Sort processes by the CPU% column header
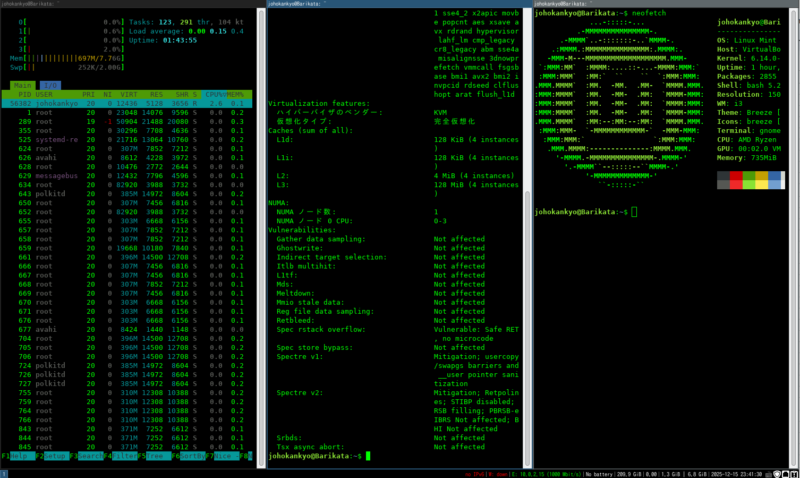 coord(215,94)
